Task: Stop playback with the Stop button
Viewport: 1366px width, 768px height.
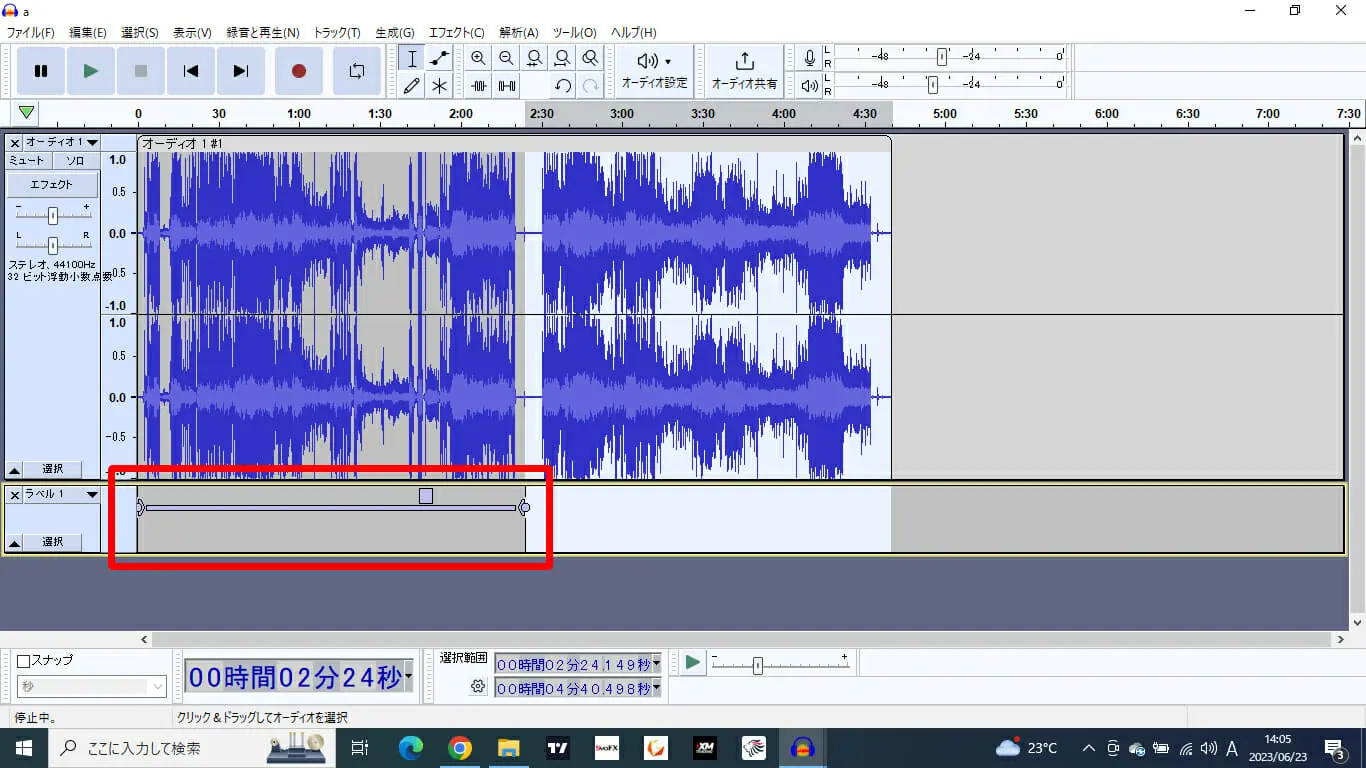Action: 141,71
